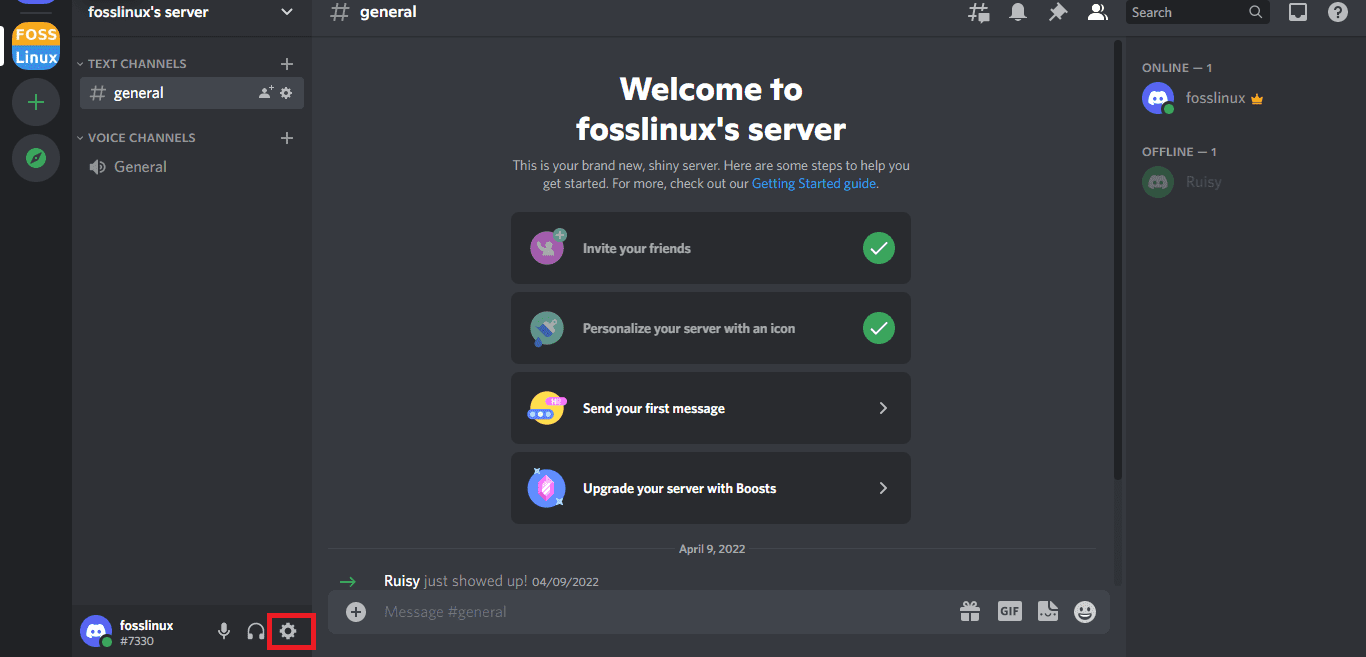1366x657 pixels.
Task: Open the emoji picker
Action: coord(1085,611)
